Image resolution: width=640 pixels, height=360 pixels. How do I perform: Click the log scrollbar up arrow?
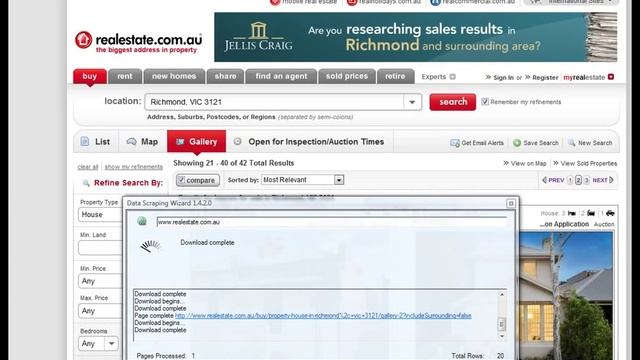(502, 295)
